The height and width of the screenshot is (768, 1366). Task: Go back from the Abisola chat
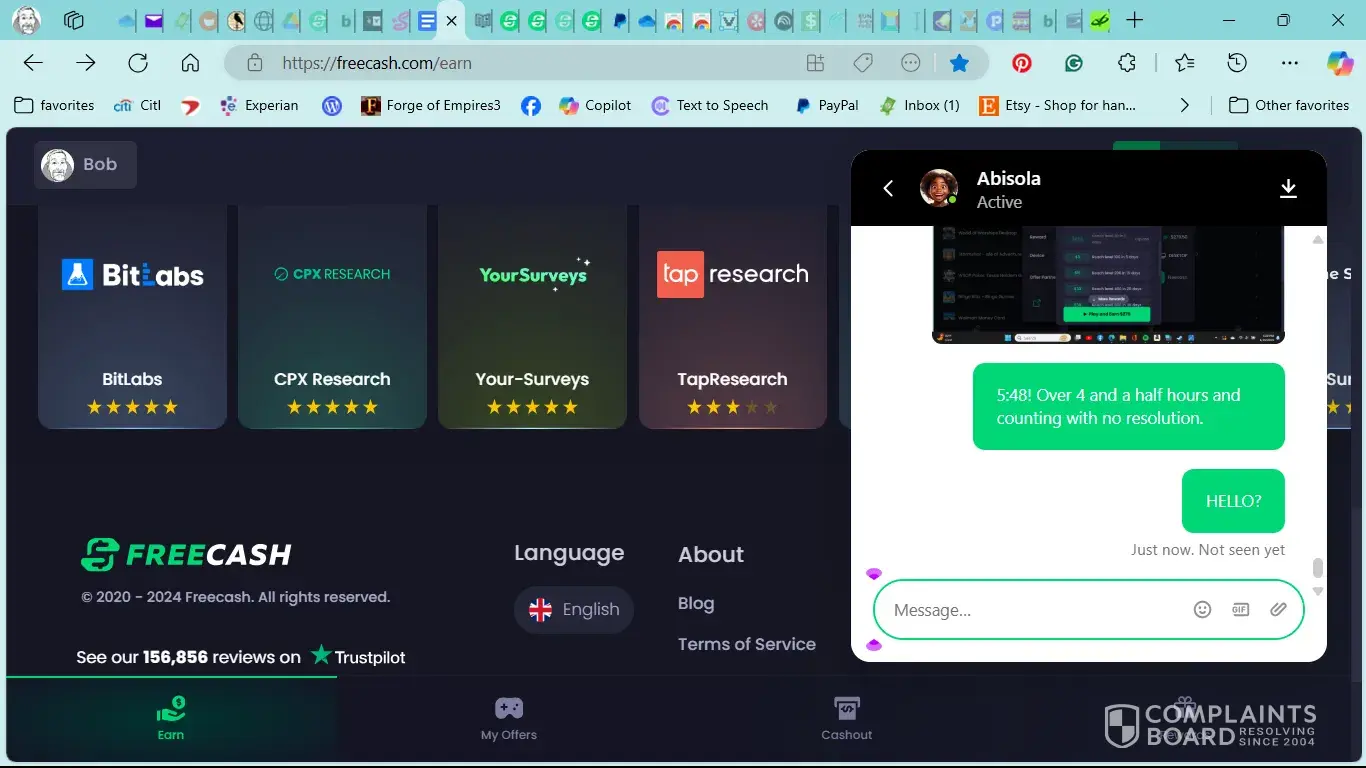888,188
